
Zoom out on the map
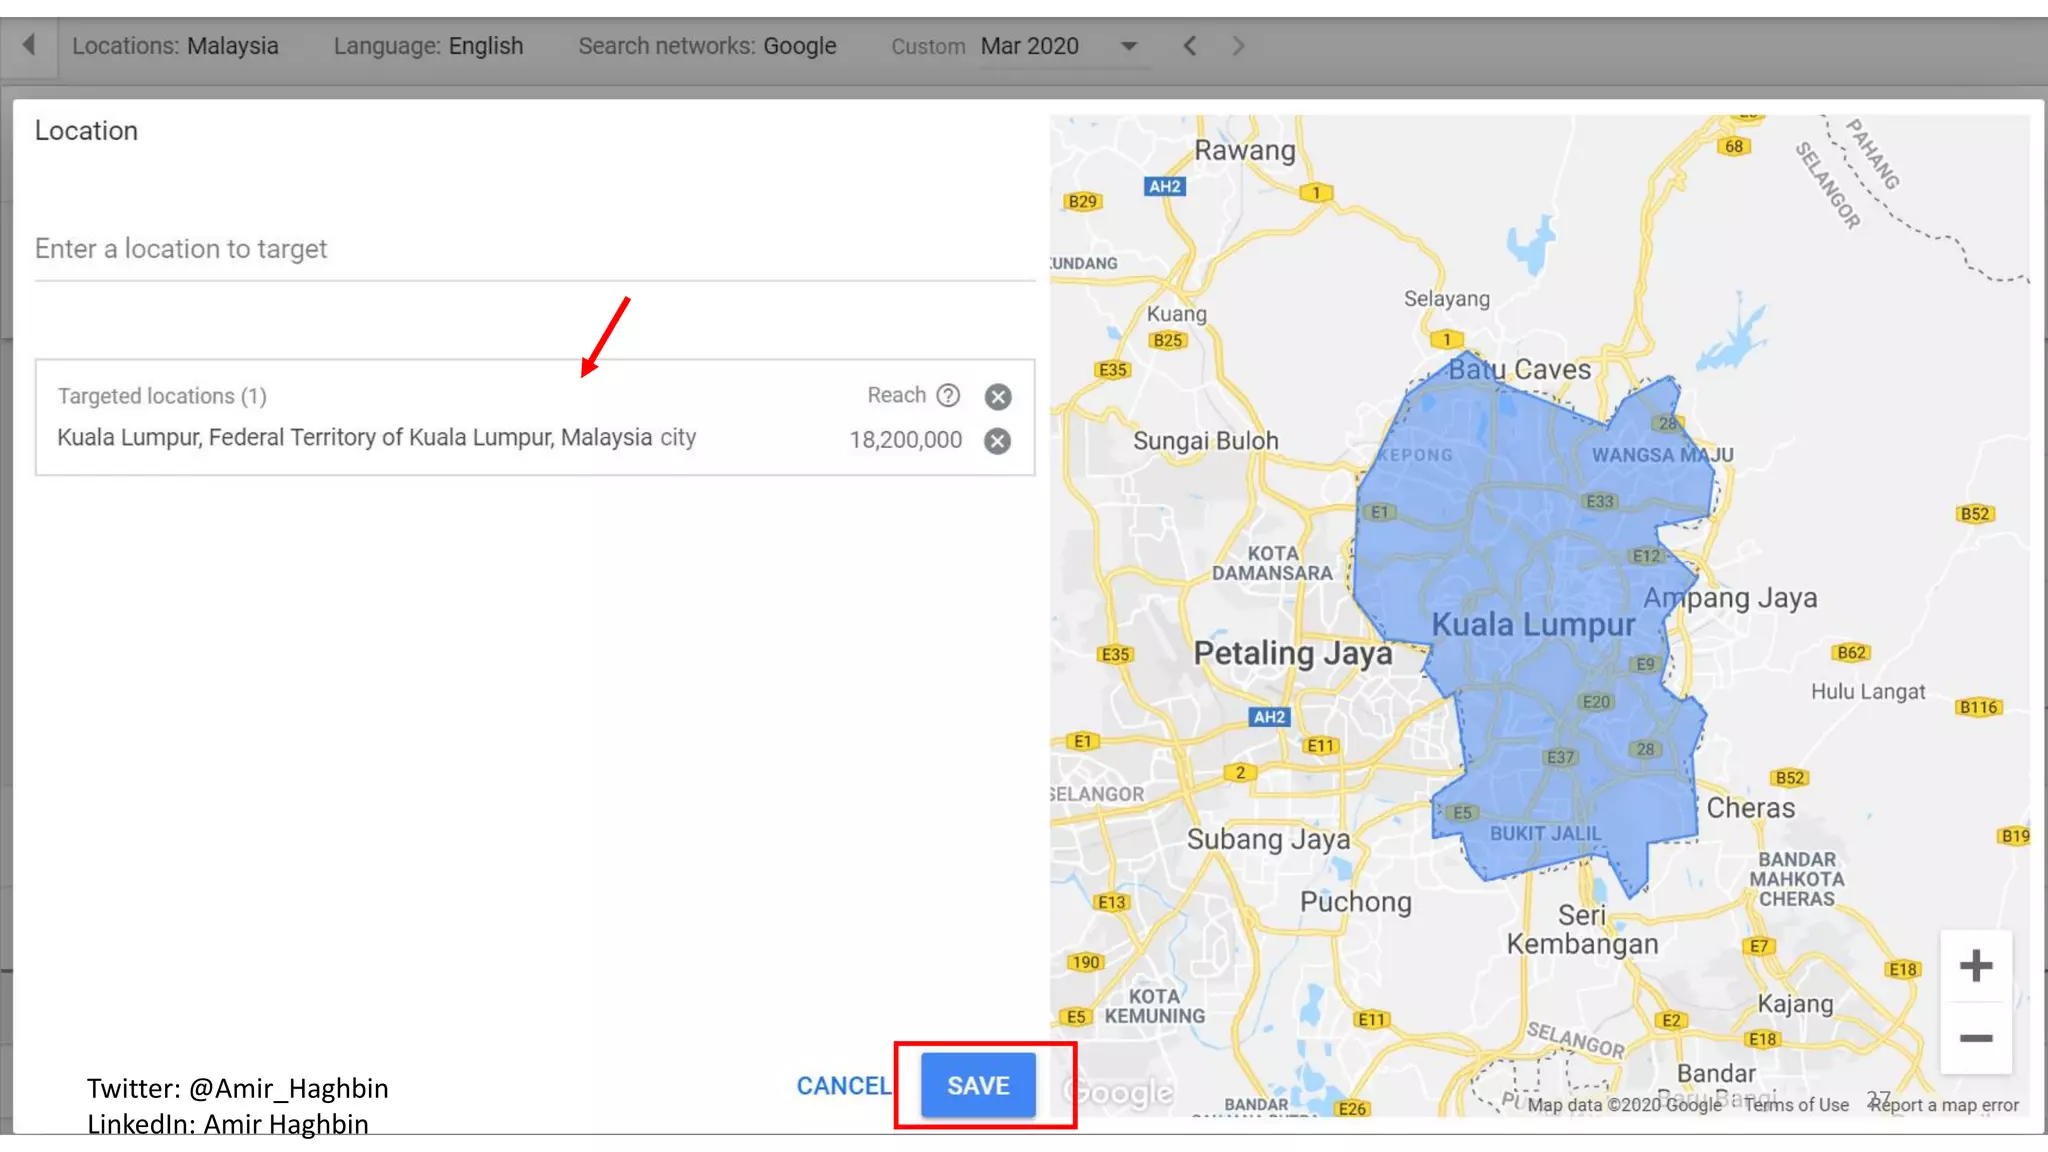pyautogui.click(x=1975, y=1038)
